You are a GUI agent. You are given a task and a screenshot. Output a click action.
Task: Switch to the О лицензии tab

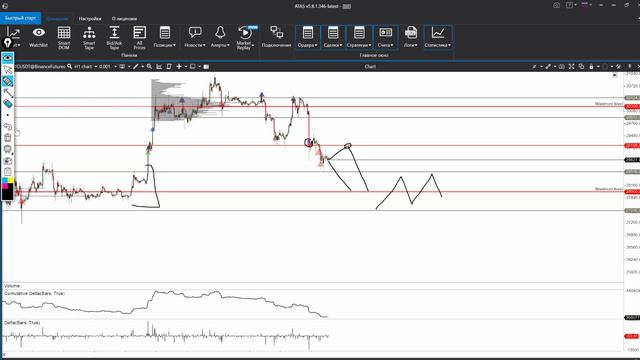(124, 19)
